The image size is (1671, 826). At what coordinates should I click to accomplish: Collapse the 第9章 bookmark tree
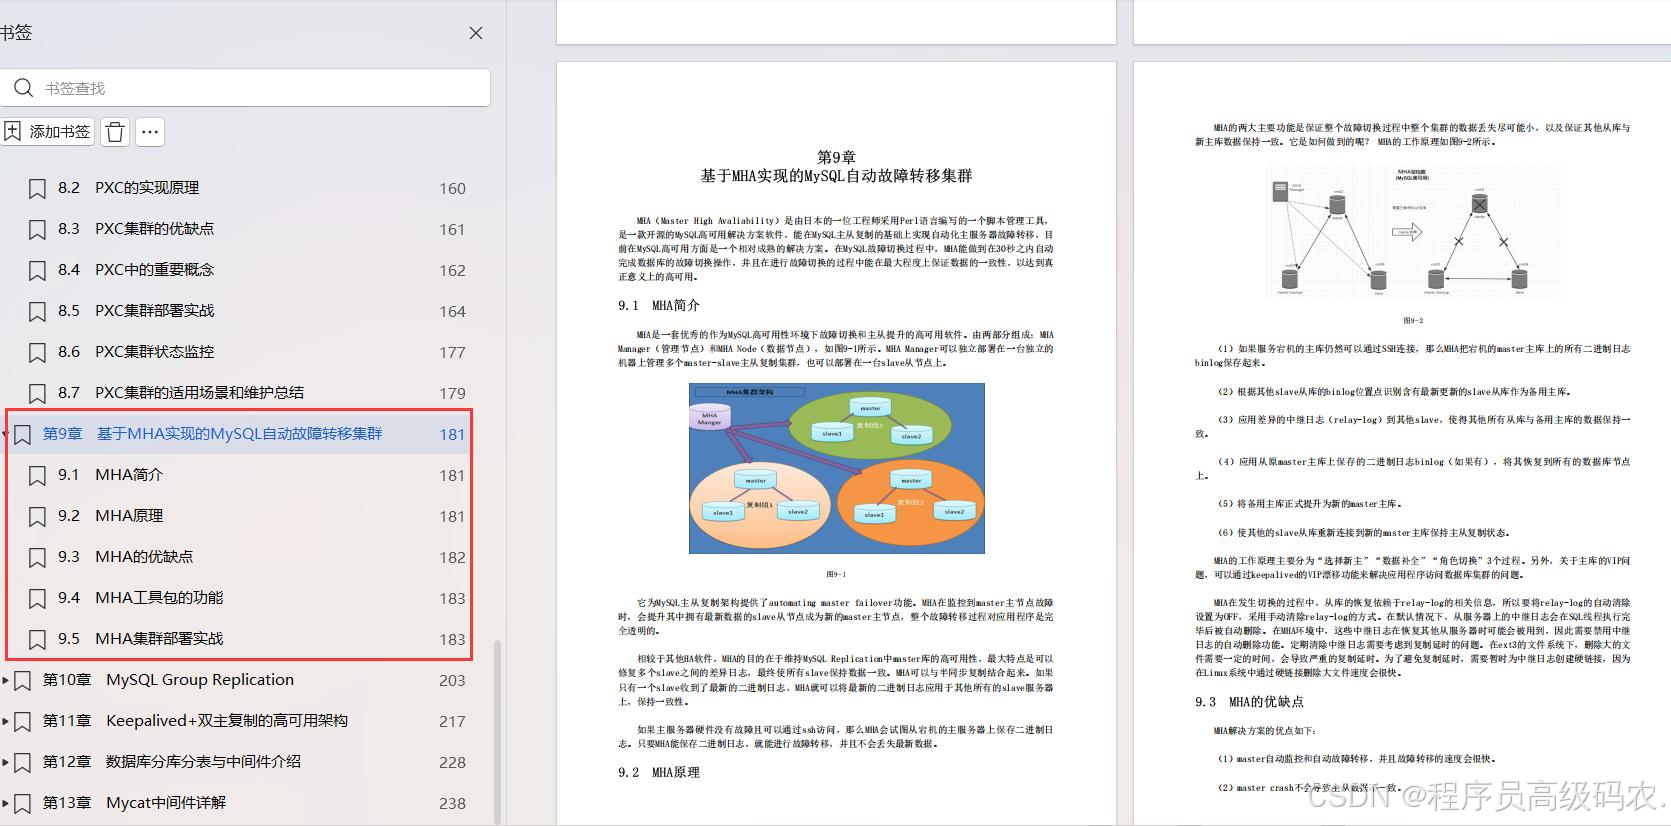[4, 434]
